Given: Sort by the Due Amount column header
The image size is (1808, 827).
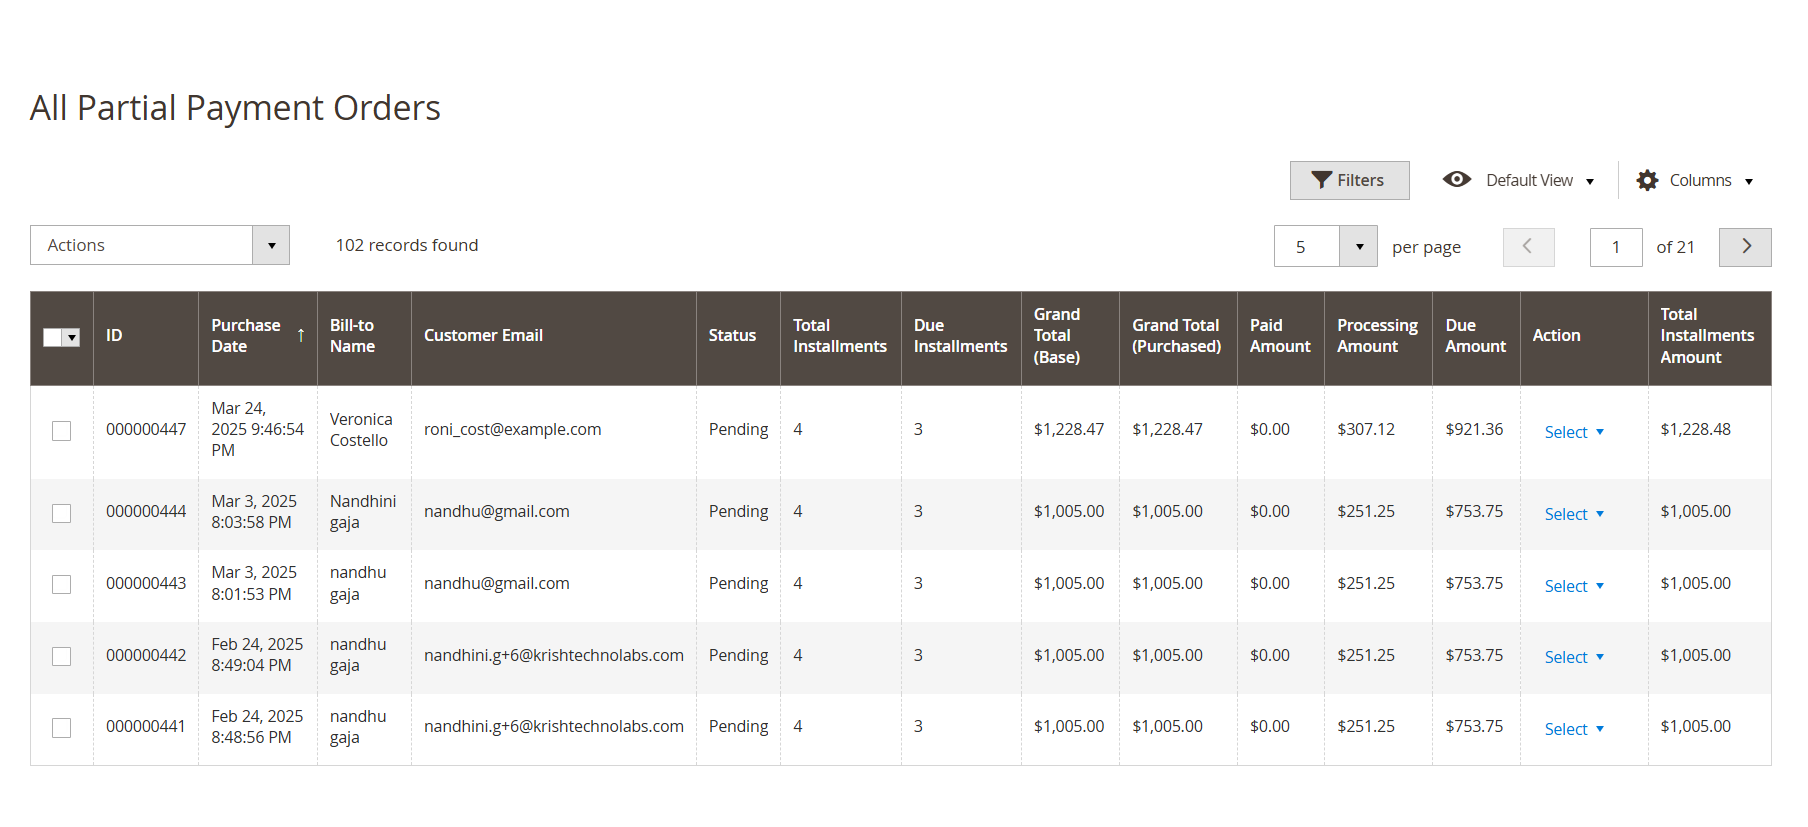Looking at the screenshot, I should 1476,336.
